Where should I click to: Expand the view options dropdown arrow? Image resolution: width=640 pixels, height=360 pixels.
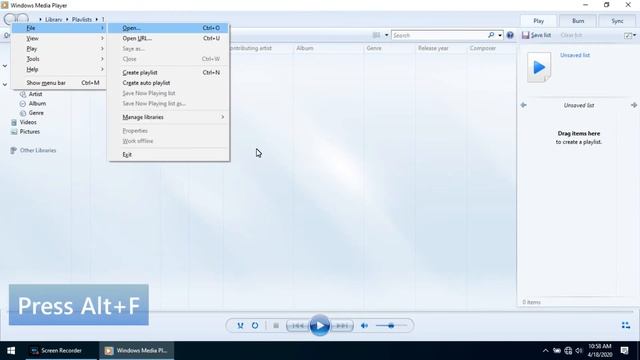point(386,35)
